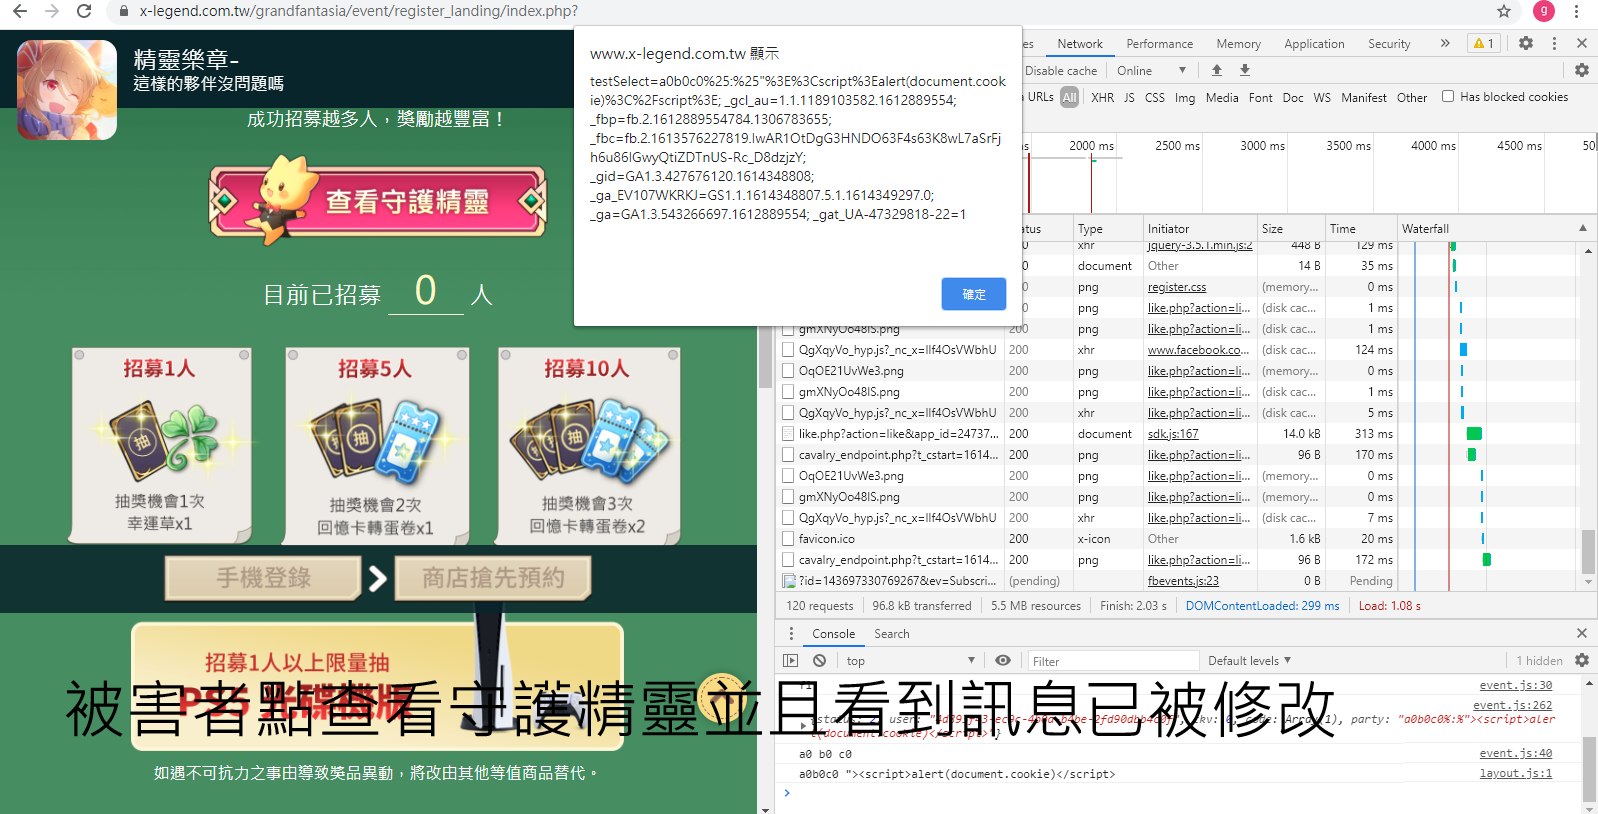Show the console sidebar
The height and width of the screenshot is (814, 1598).
[x=791, y=660]
